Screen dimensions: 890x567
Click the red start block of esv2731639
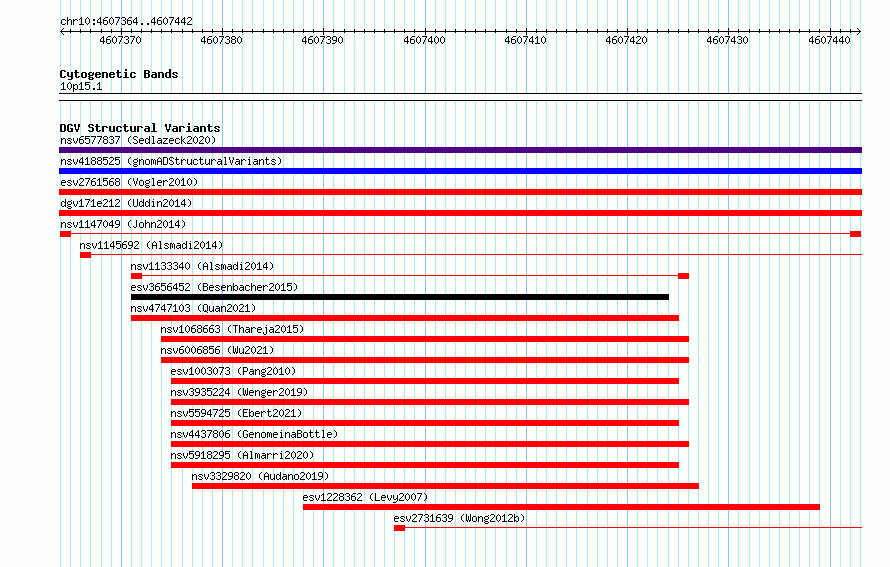click(400, 528)
